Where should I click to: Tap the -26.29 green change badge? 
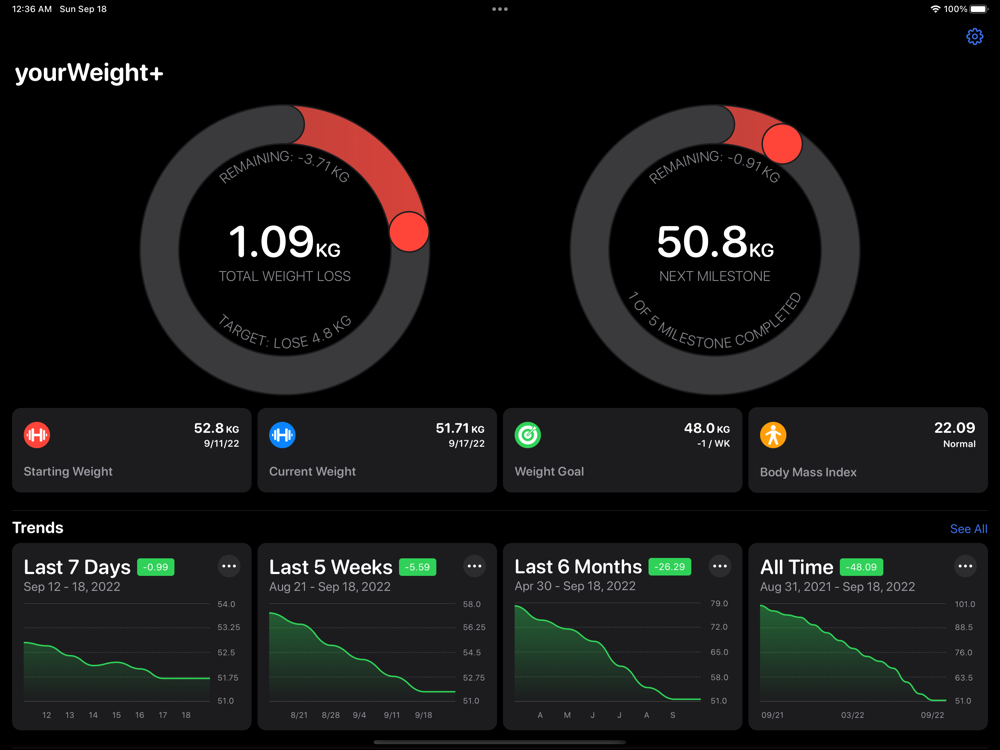point(670,566)
